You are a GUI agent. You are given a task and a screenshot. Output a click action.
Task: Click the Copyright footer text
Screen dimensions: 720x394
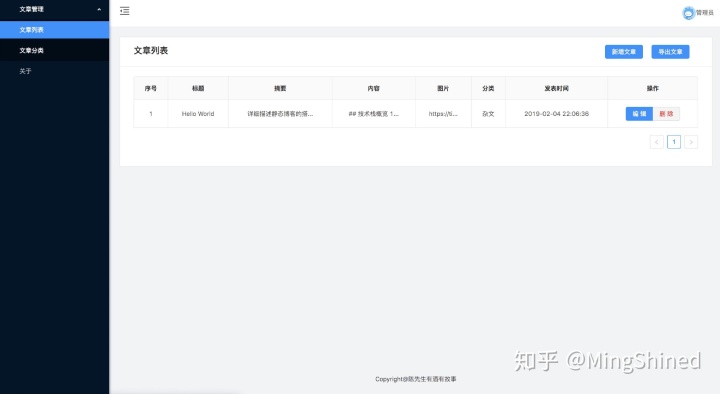416,379
